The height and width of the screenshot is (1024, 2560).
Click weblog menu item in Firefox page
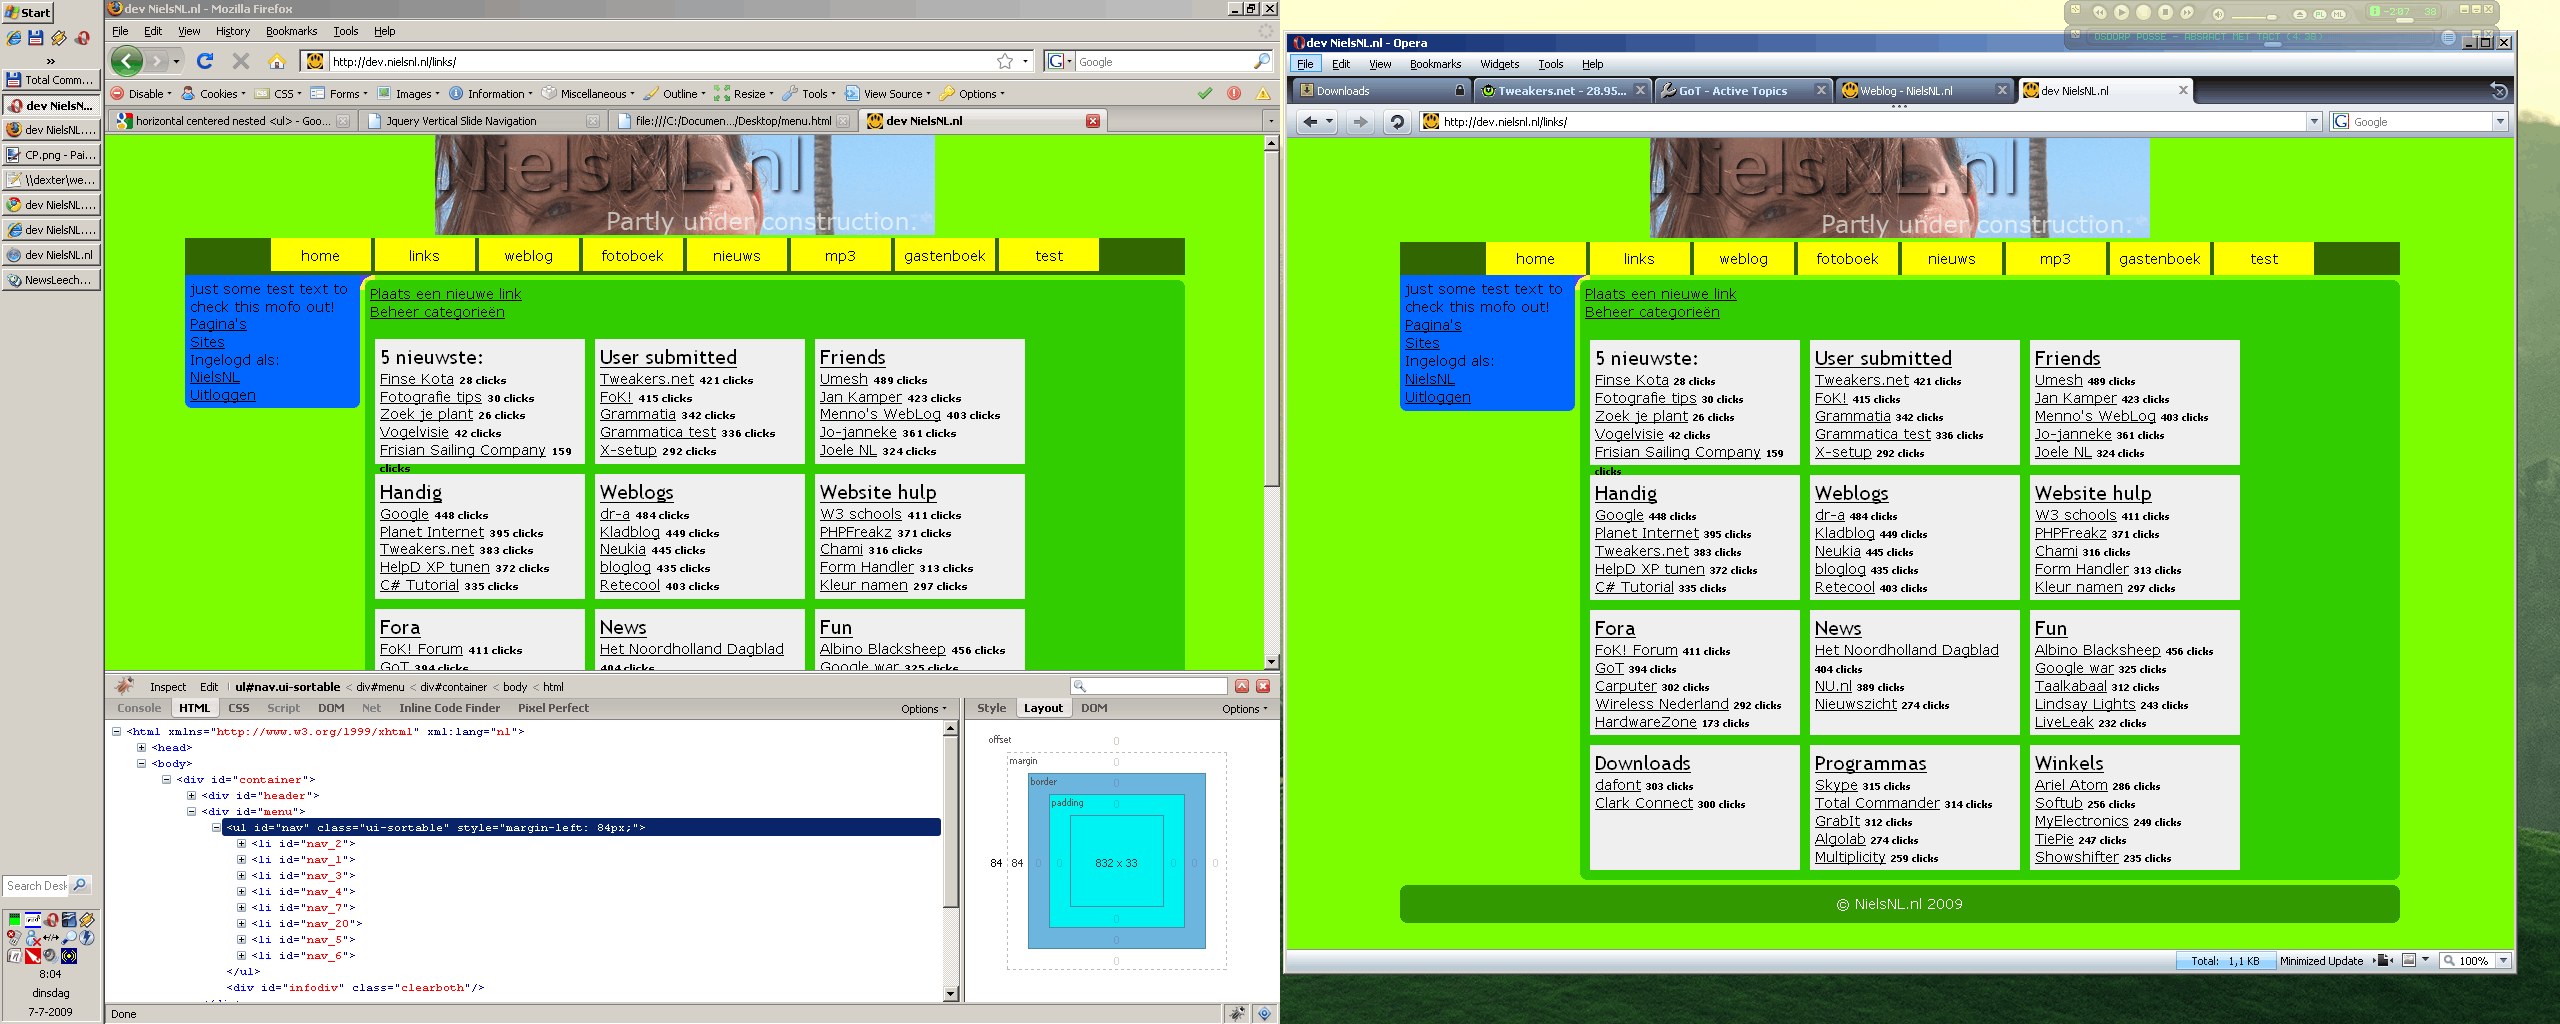528,256
